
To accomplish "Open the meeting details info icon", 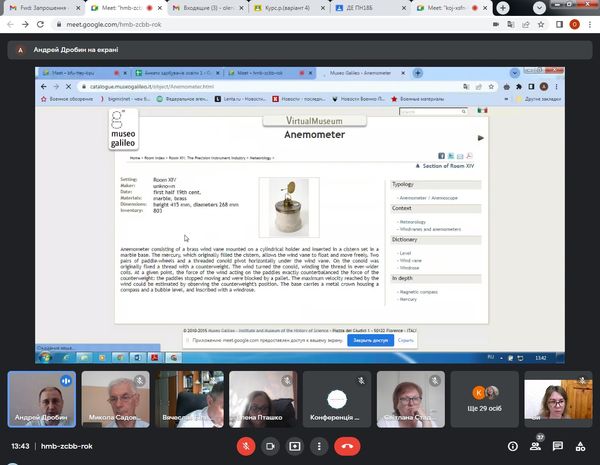I will pyautogui.click(x=511, y=446).
